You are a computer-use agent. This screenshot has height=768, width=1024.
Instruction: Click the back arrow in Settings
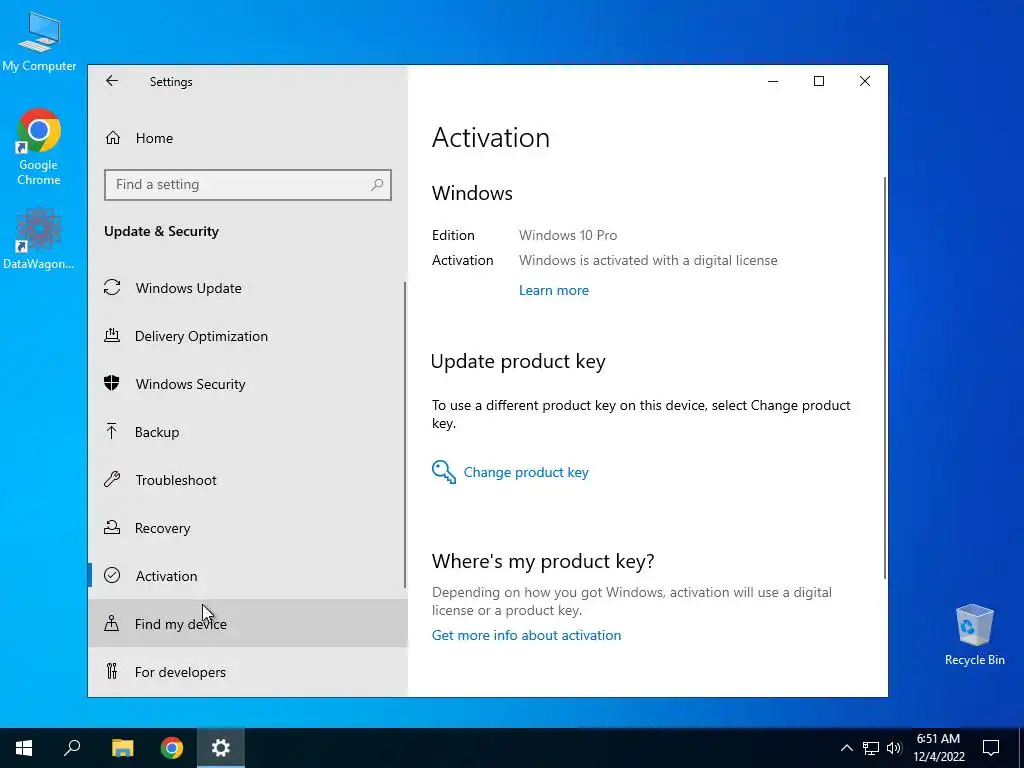[112, 81]
